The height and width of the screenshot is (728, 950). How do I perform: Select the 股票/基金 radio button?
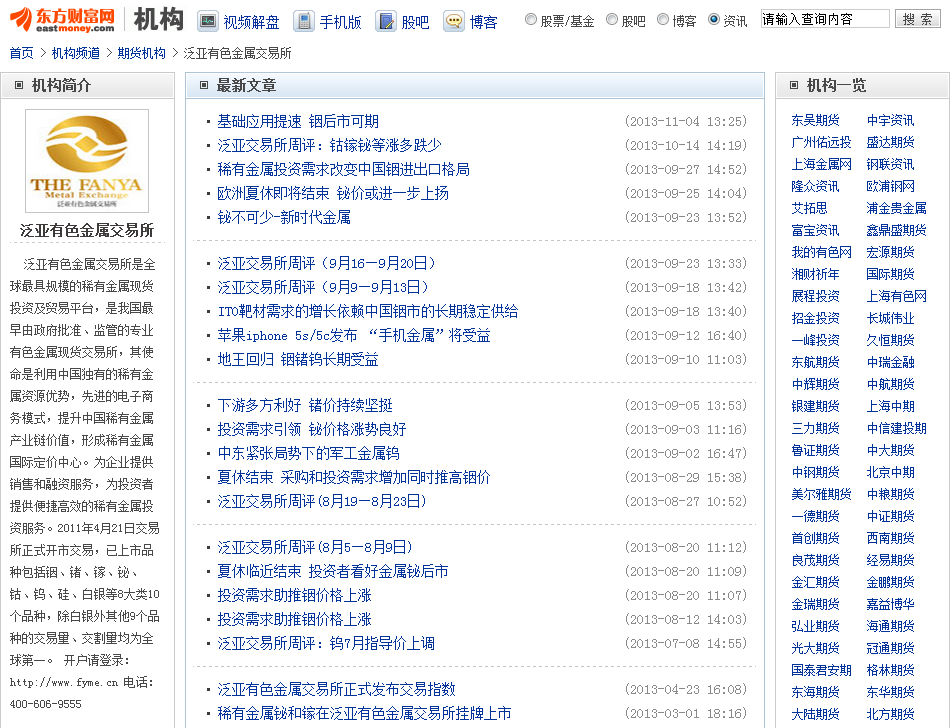point(531,19)
